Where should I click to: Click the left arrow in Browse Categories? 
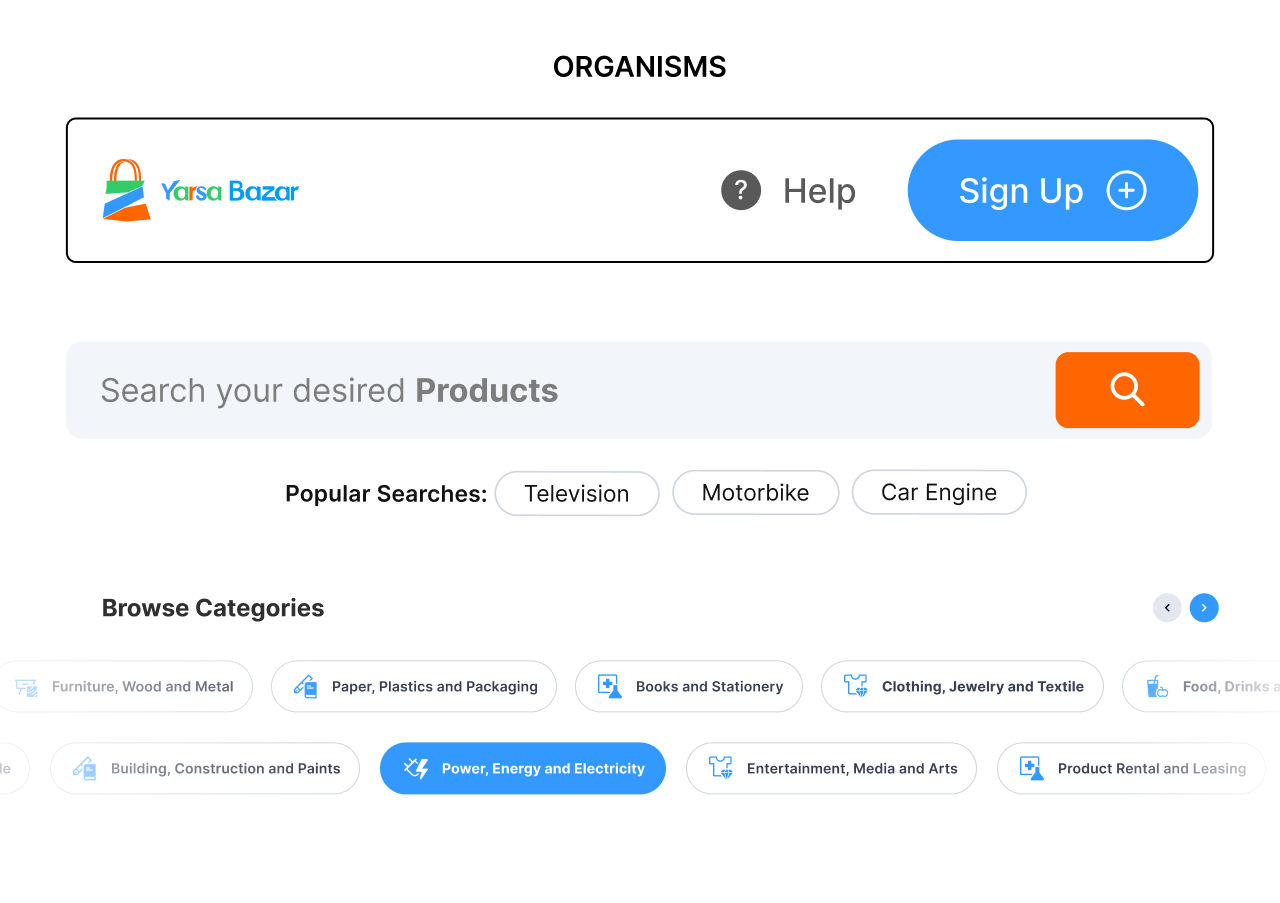click(x=1167, y=608)
